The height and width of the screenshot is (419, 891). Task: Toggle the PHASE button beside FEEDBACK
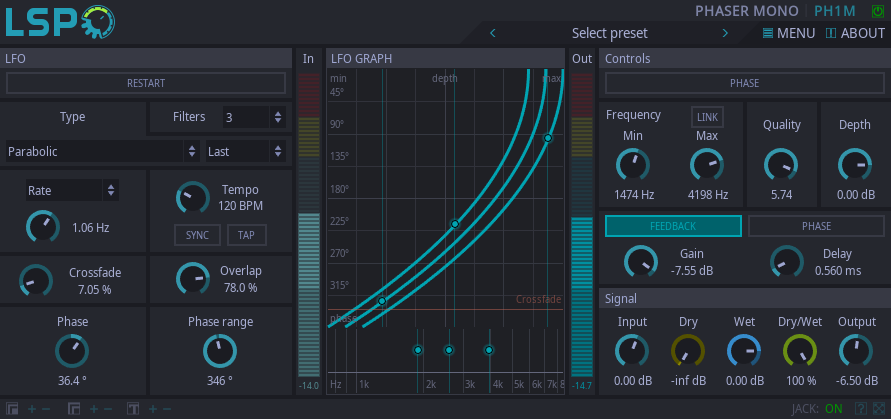817,226
